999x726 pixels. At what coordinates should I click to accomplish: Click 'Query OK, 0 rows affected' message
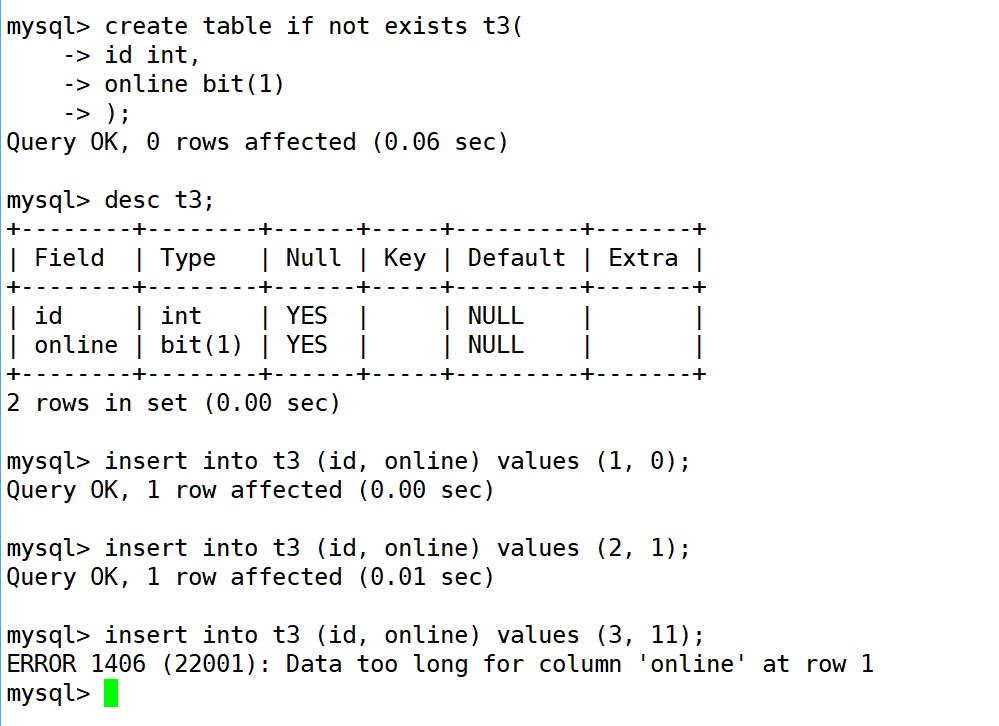(257, 143)
